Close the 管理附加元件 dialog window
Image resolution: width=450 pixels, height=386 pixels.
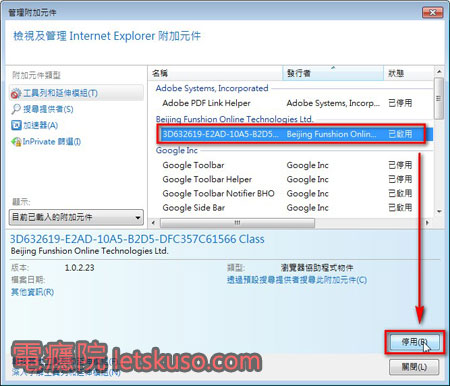[x=433, y=12]
